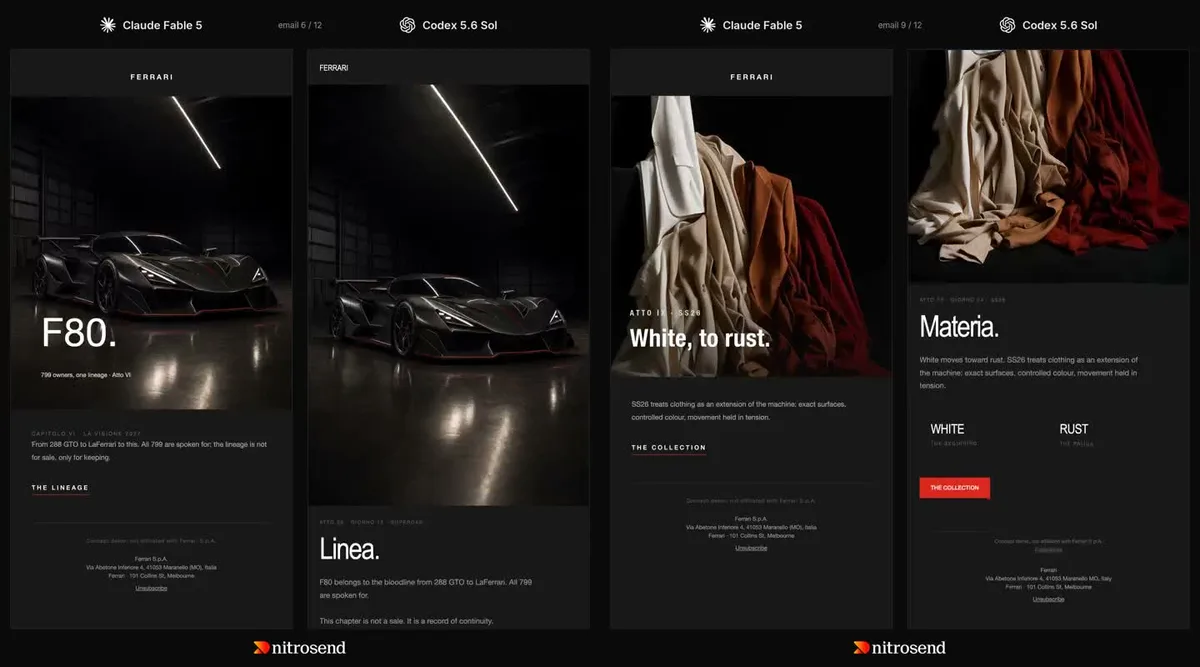Click the red THE COLLECTION button

tap(955, 488)
